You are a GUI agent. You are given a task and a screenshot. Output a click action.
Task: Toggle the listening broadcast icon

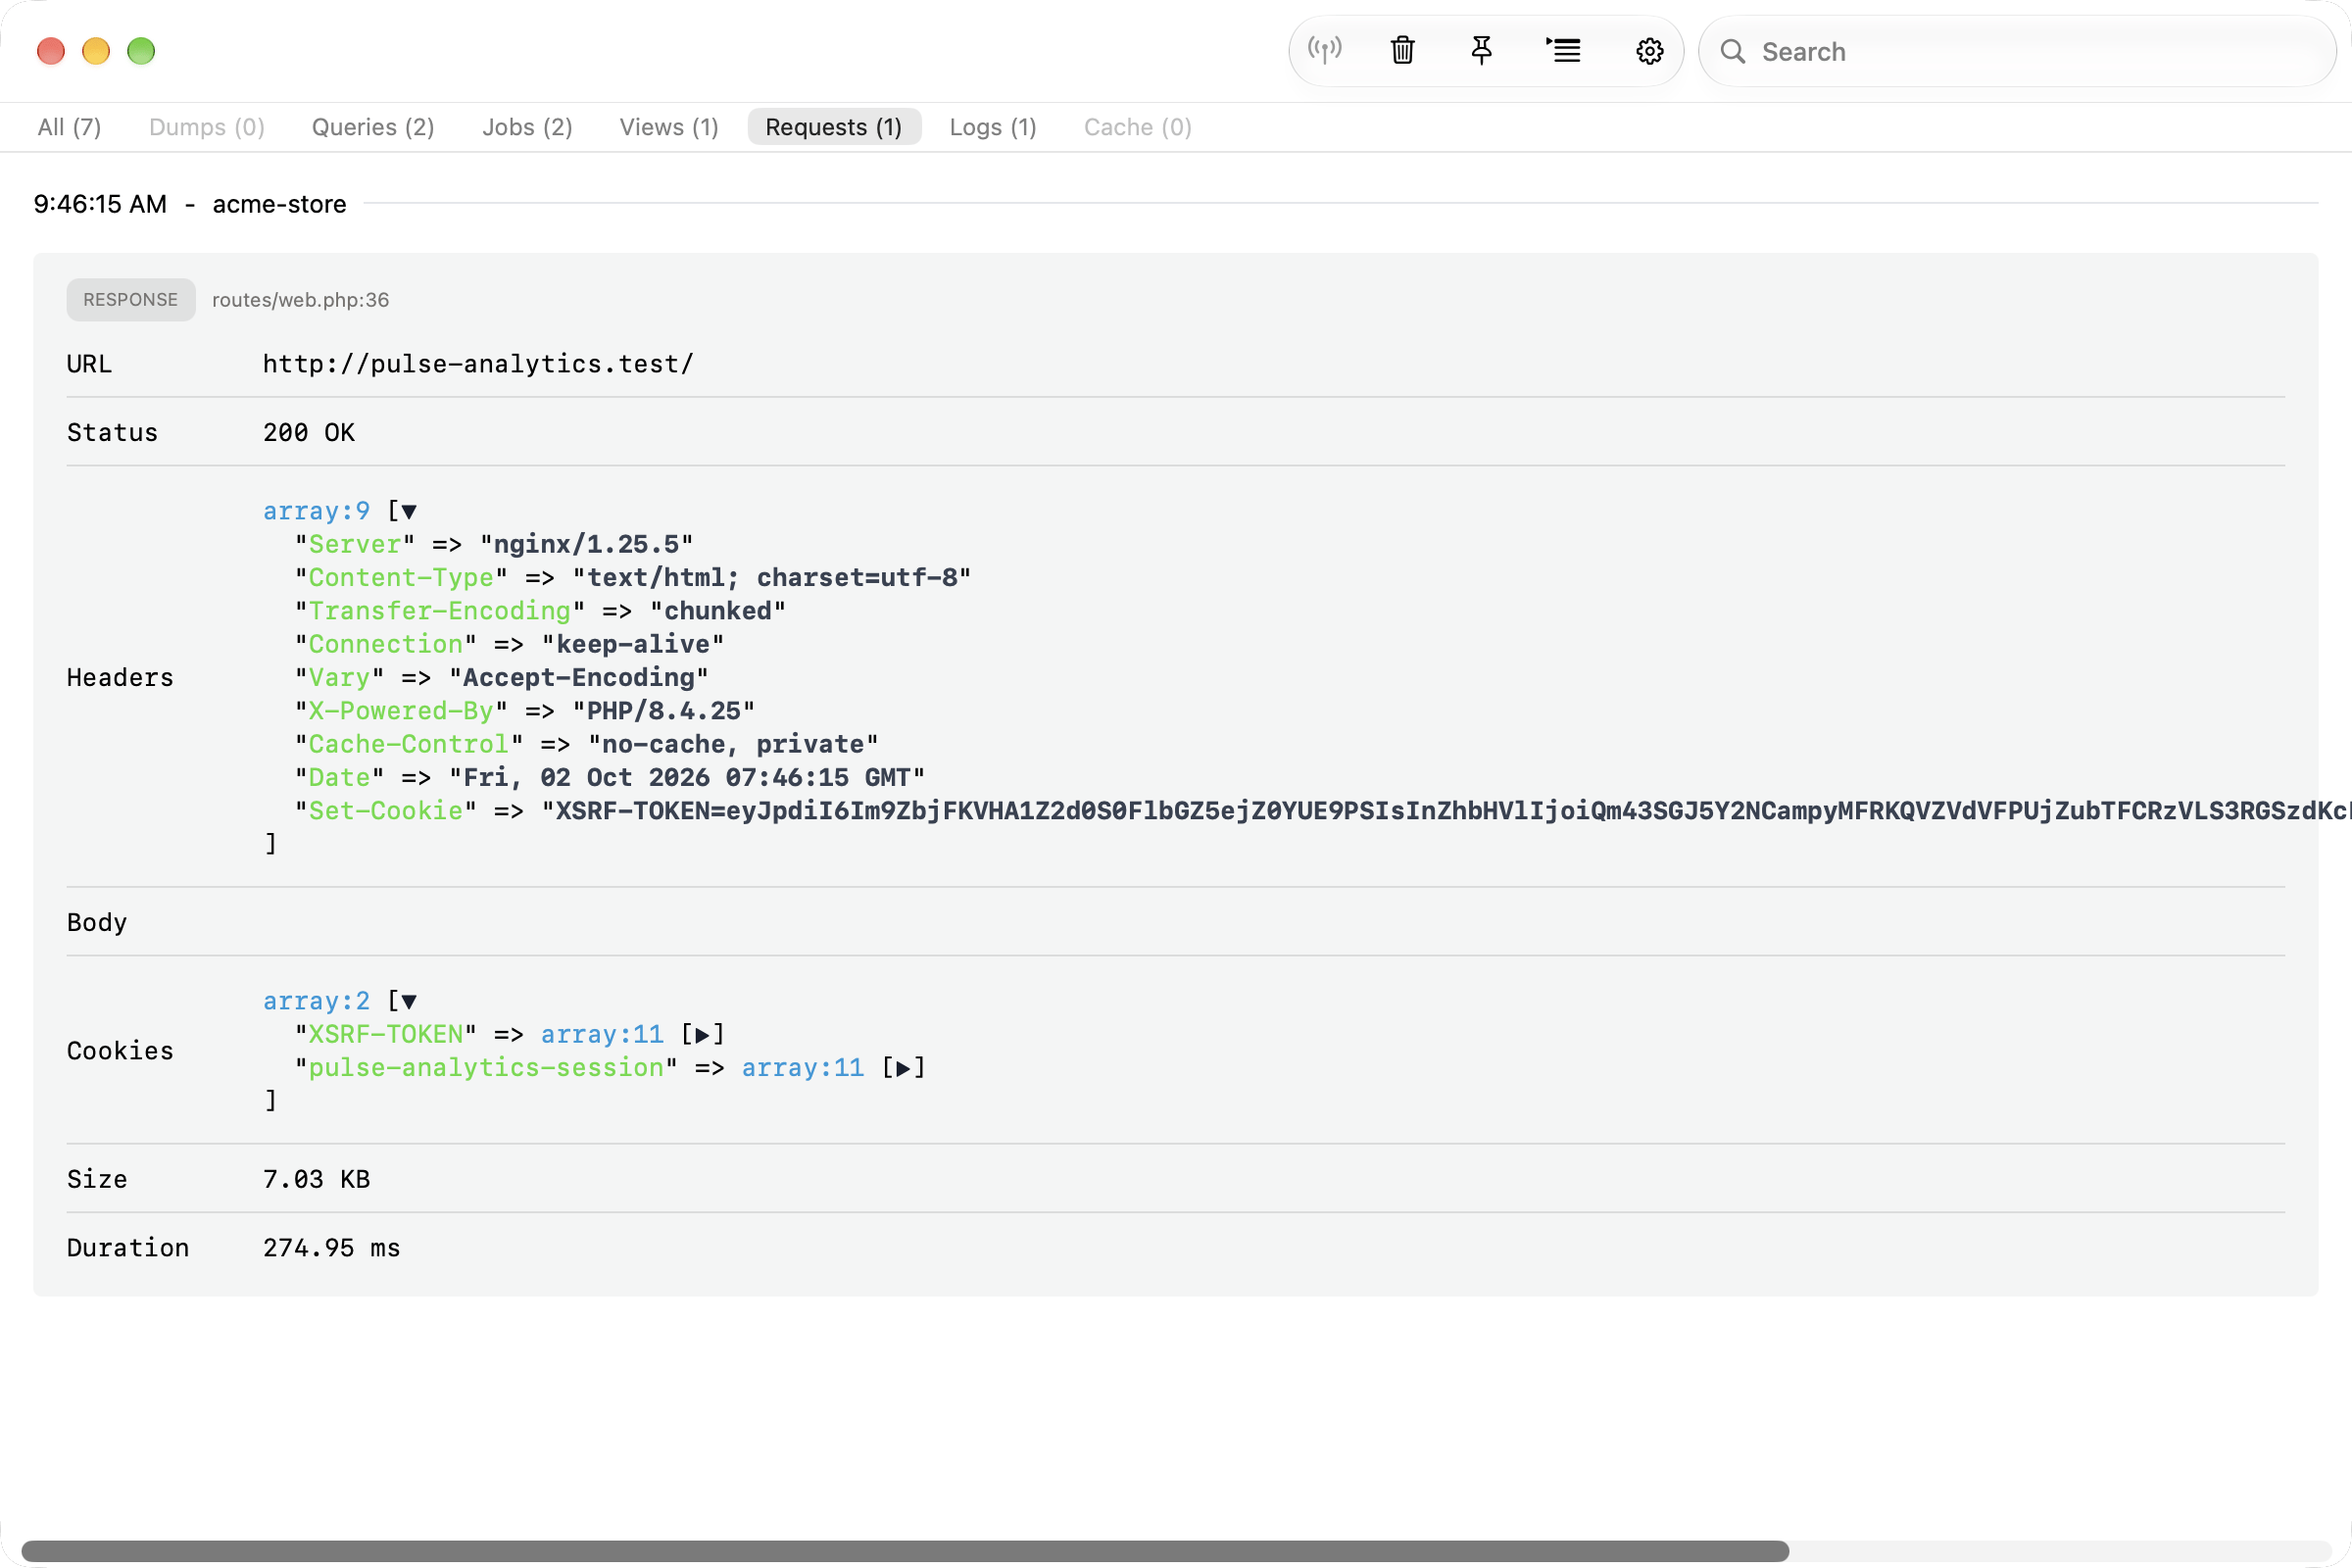[x=1325, y=50]
